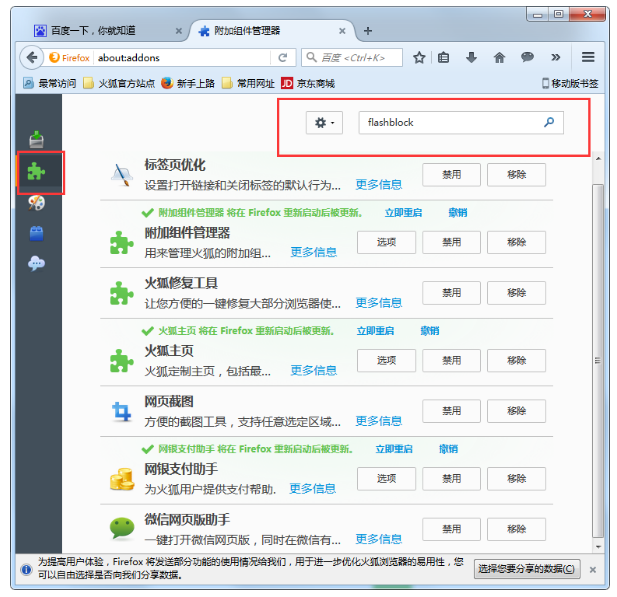Open the hamburger menu button
The height and width of the screenshot is (597, 617).
[x=588, y=57]
